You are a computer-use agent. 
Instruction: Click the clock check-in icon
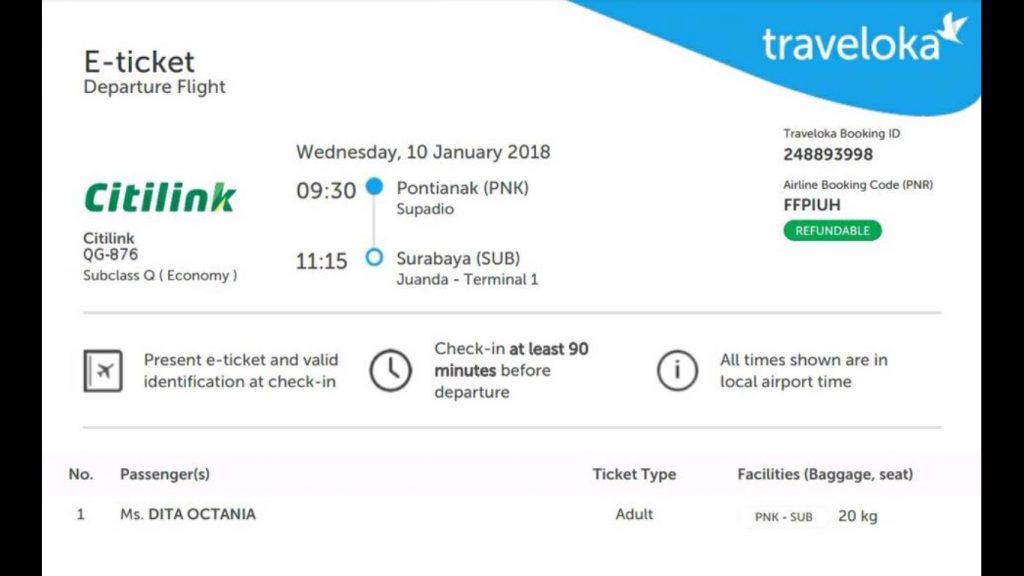tap(390, 371)
